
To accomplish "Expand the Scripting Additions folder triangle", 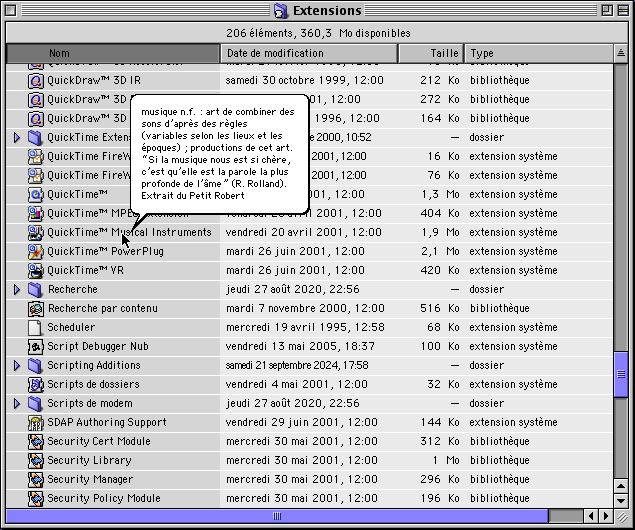I will [17, 366].
